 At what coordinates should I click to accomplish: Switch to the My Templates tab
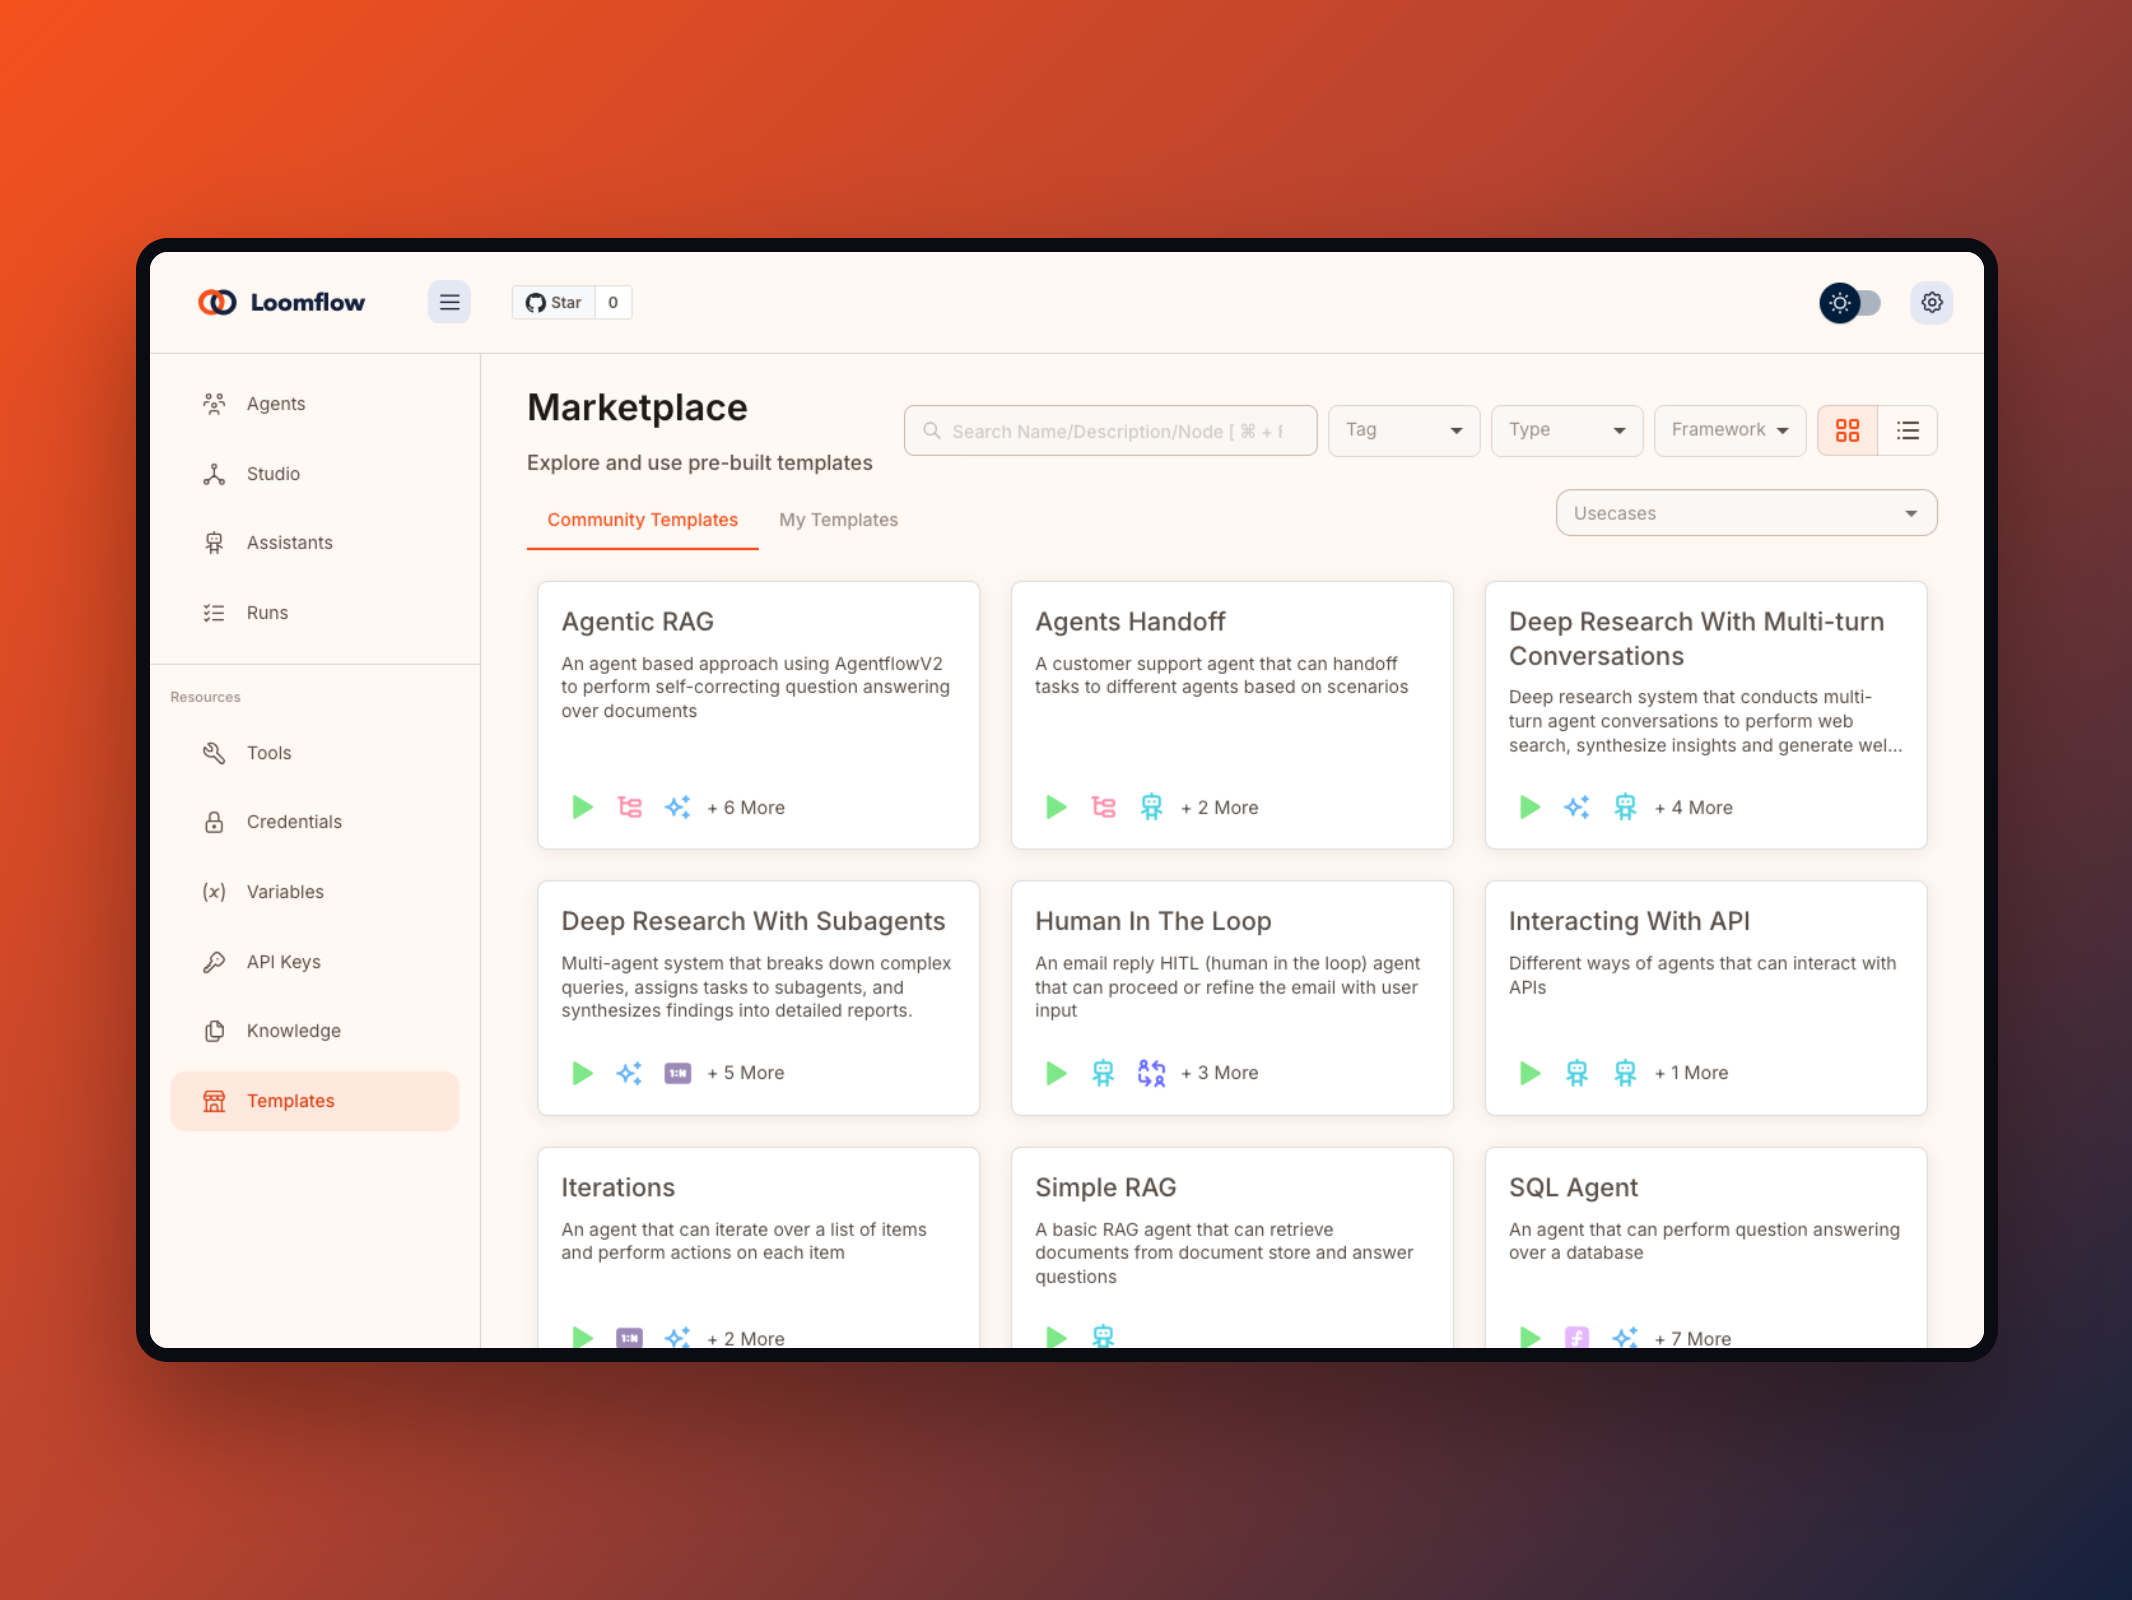(x=838, y=520)
